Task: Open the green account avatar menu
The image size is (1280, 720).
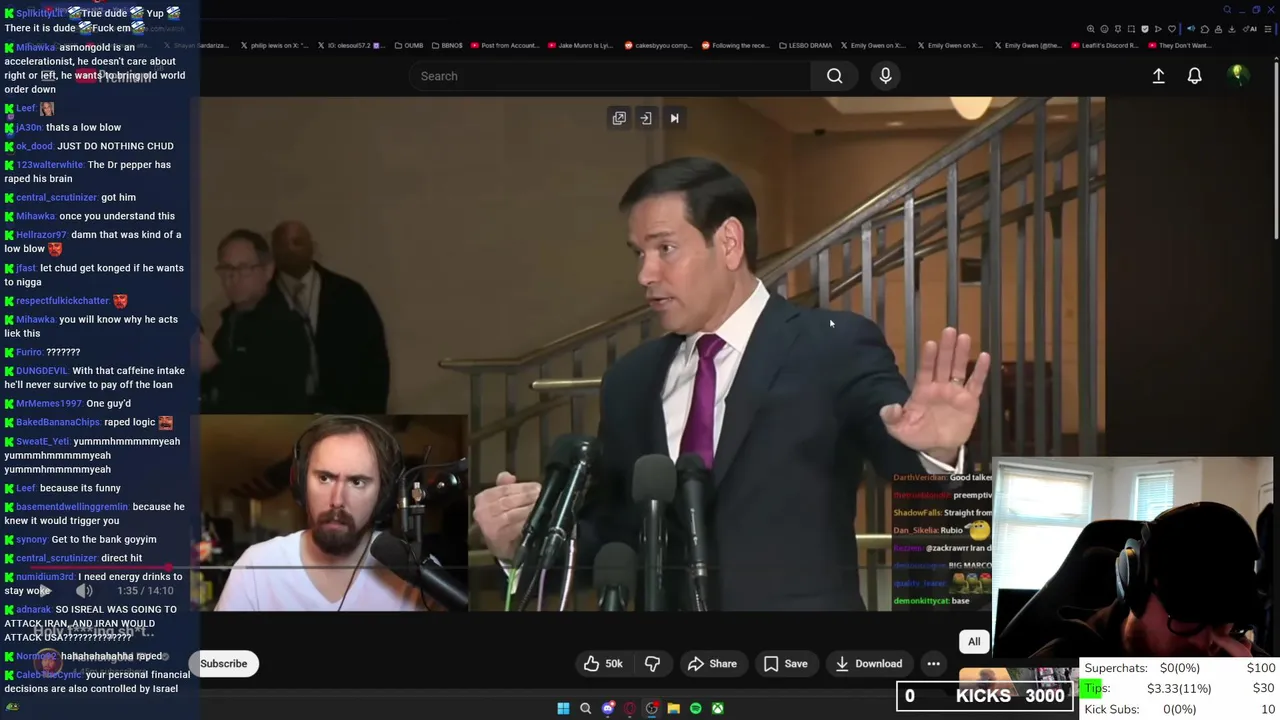Action: tap(1238, 75)
